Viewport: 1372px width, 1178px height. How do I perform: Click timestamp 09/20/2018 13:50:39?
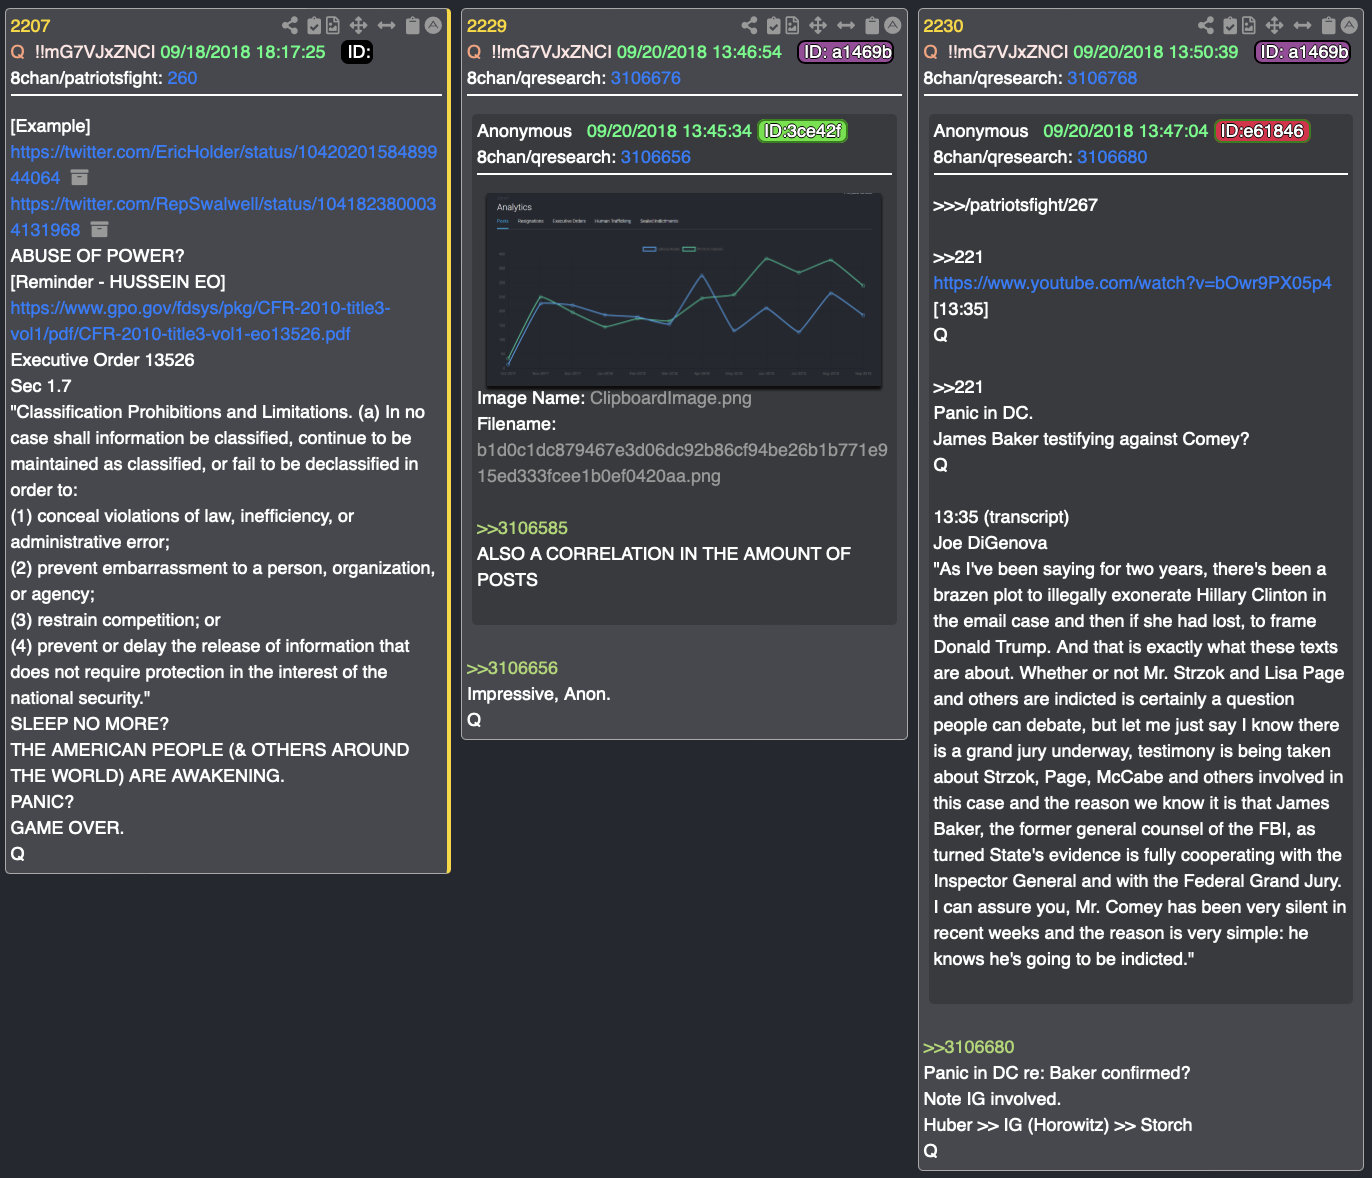point(1156,52)
